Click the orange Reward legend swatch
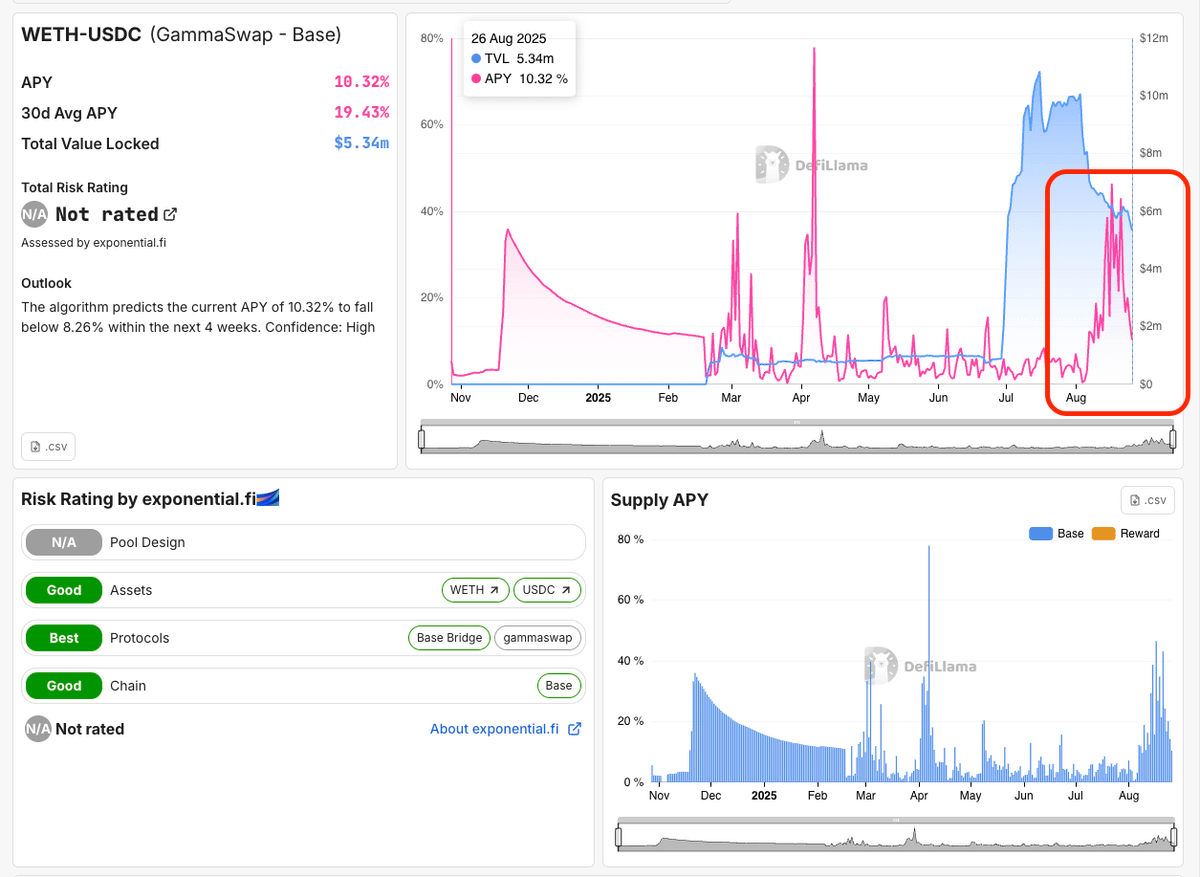Screen dimensions: 1200x877 coord(1103,534)
